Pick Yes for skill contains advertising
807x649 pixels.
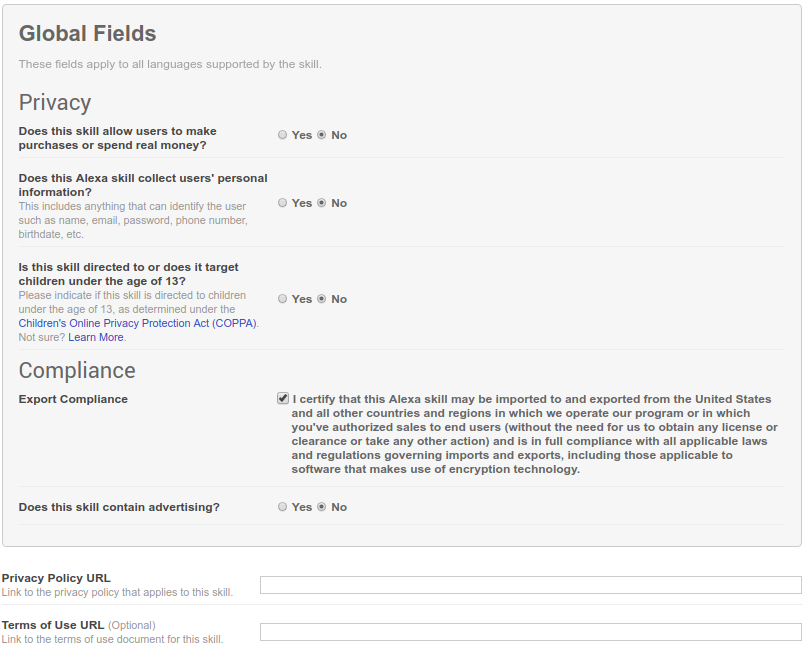coord(283,507)
